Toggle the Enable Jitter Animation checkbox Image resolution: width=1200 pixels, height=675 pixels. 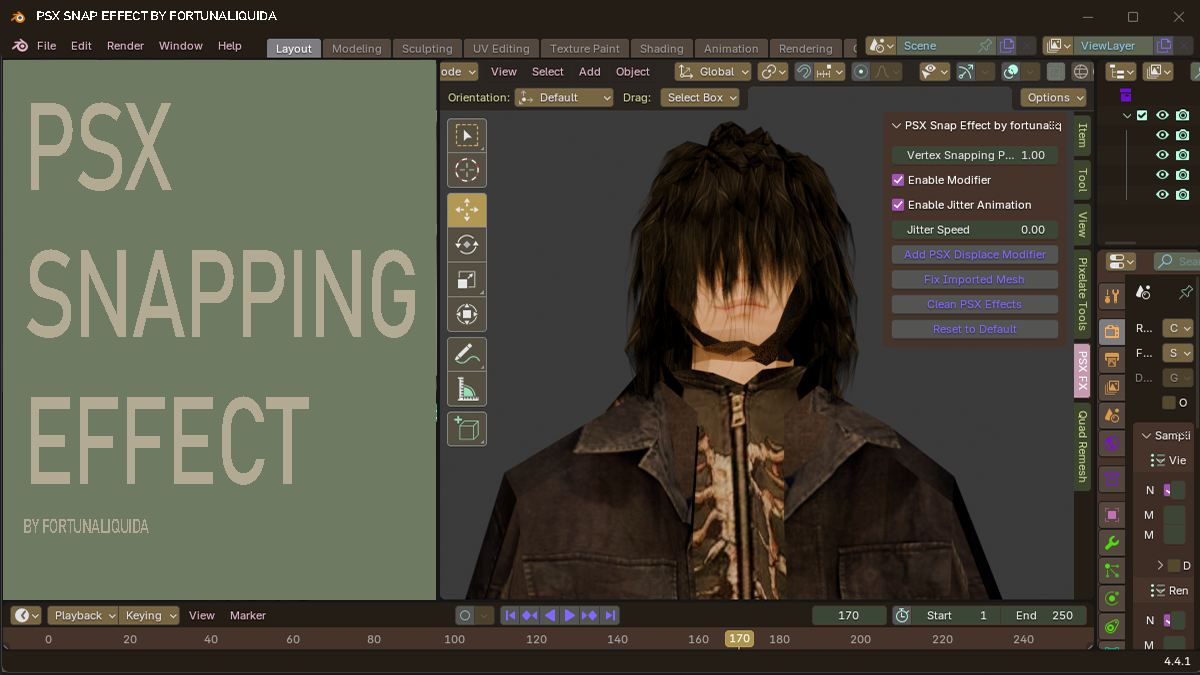coord(898,205)
